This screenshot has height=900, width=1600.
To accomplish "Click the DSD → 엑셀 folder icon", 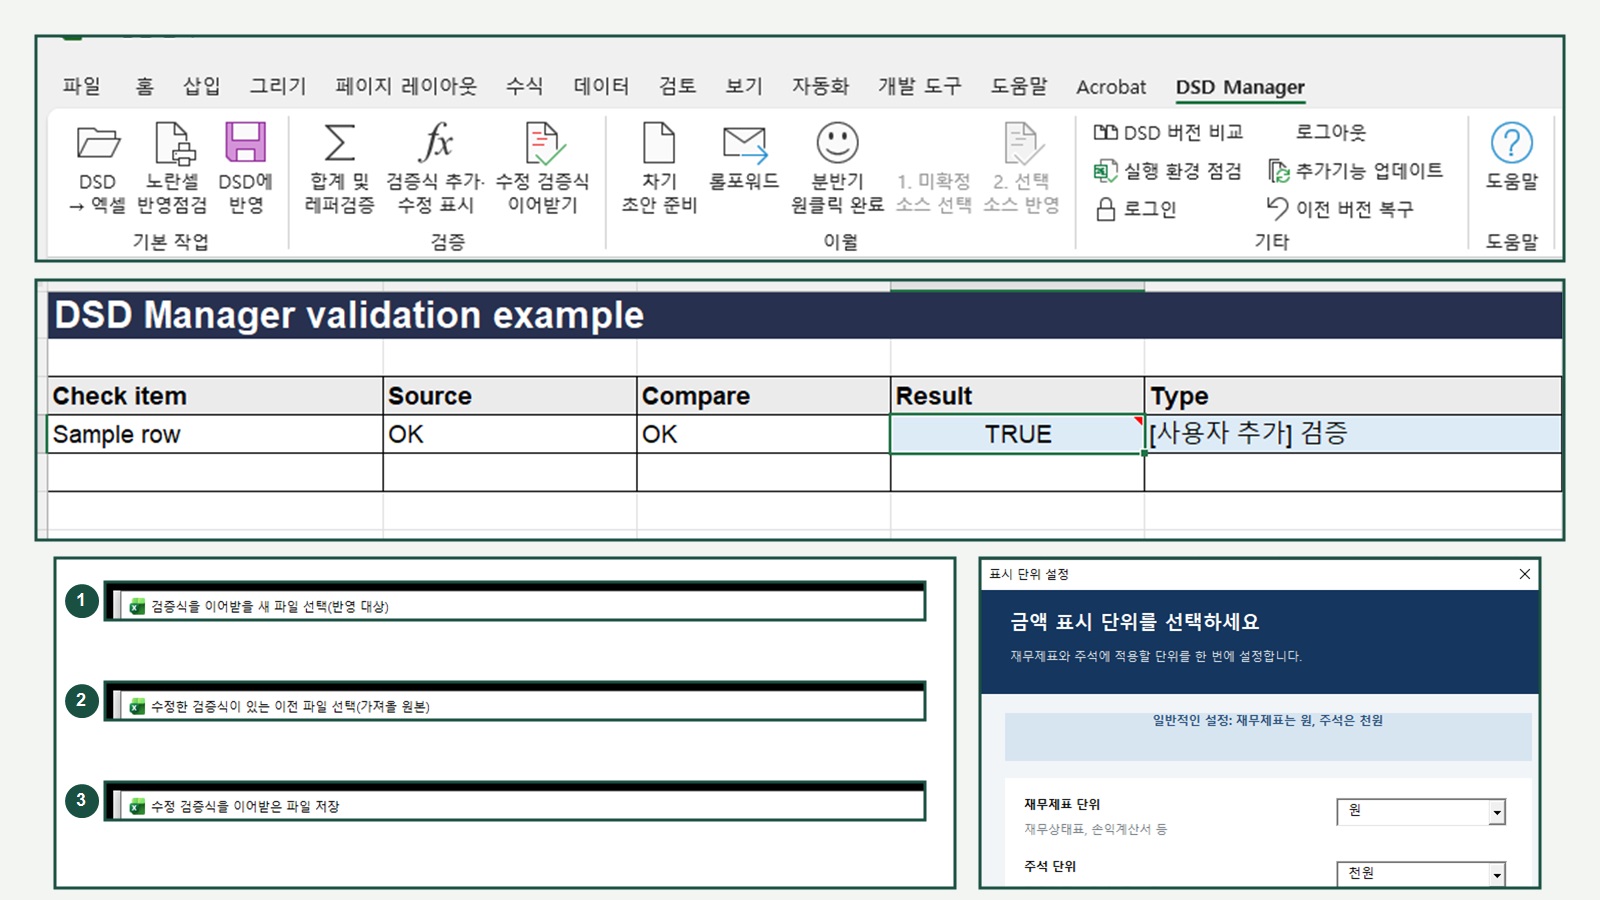I will pyautogui.click(x=98, y=143).
